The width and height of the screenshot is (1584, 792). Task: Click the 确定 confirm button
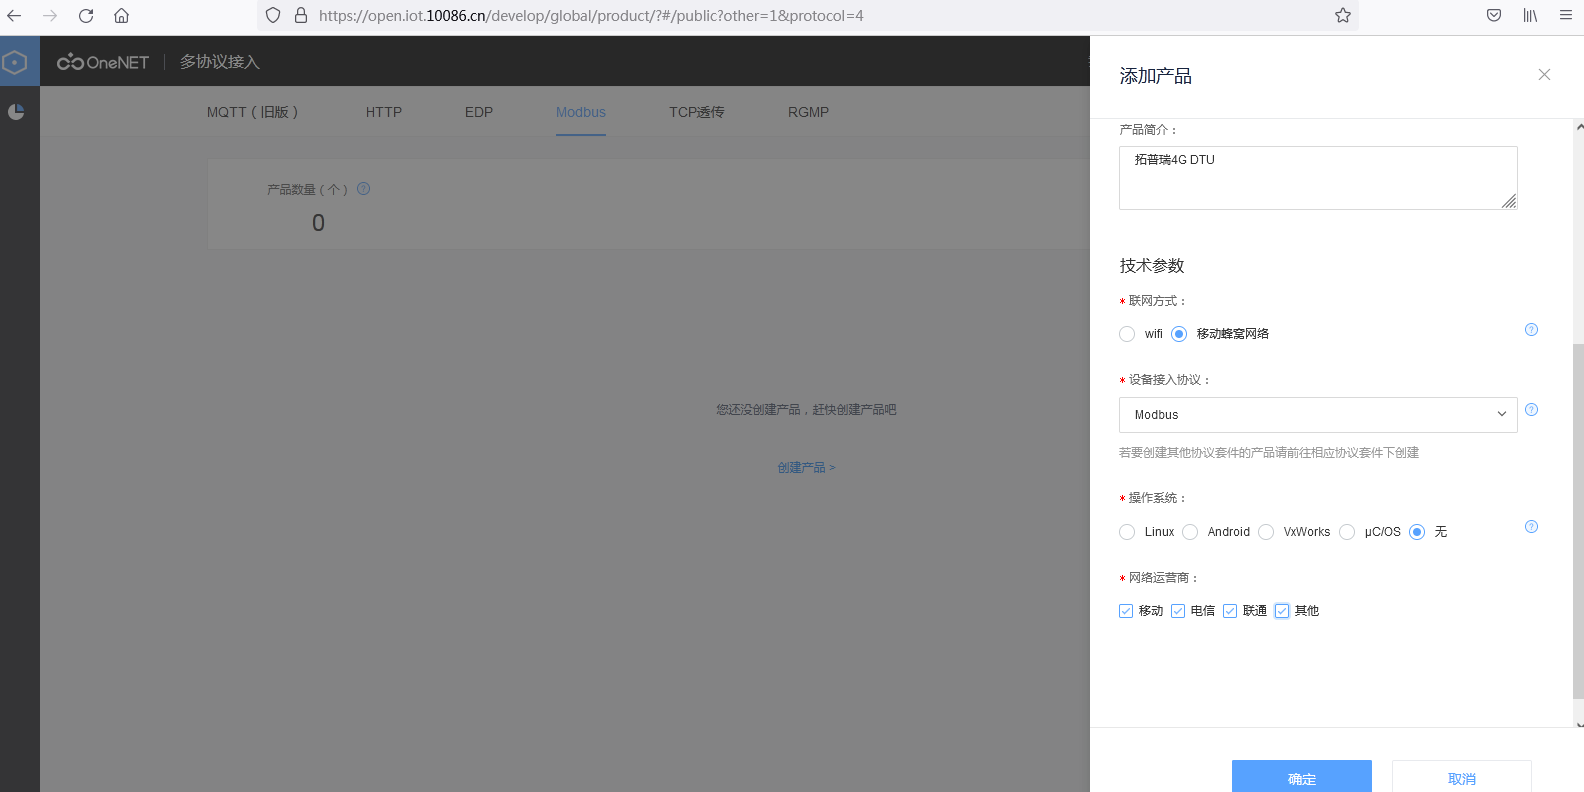(1301, 777)
